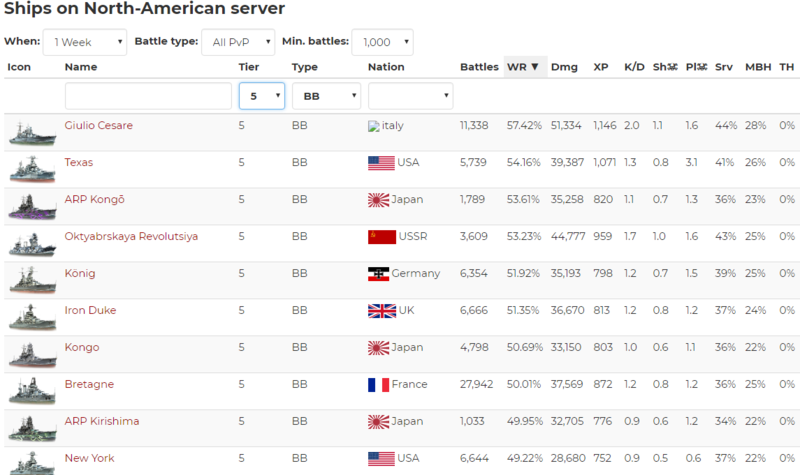Screen dimensions: 800x475
Task: Click the France flag in Bretagne row
Action: [378, 385]
